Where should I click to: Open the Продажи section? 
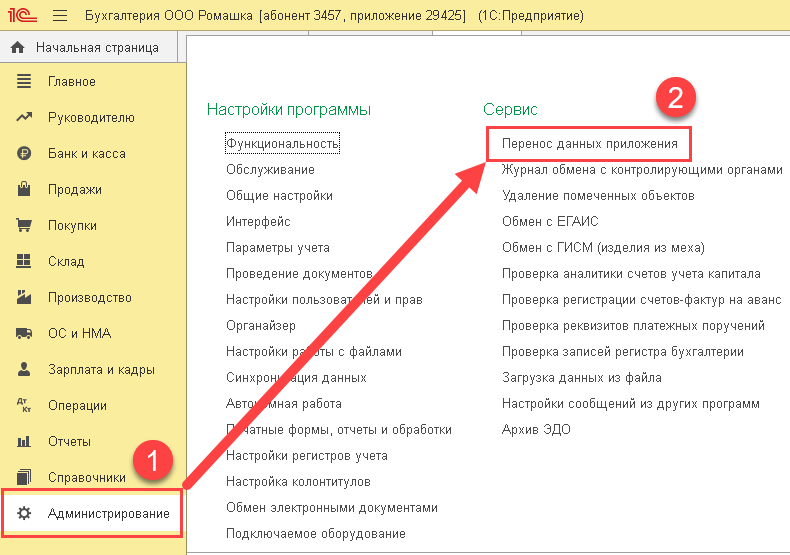[75, 189]
